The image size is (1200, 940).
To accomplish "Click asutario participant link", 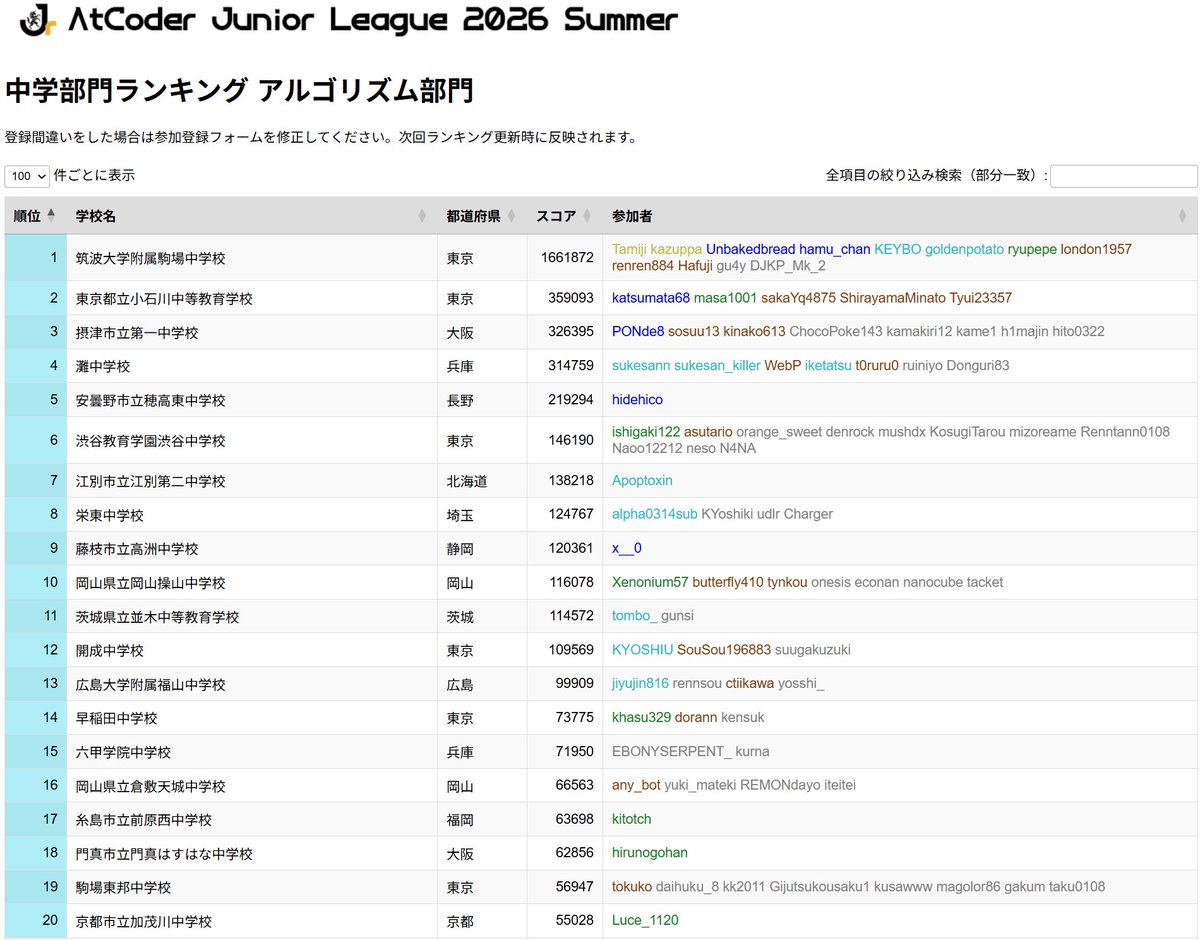I will [708, 432].
